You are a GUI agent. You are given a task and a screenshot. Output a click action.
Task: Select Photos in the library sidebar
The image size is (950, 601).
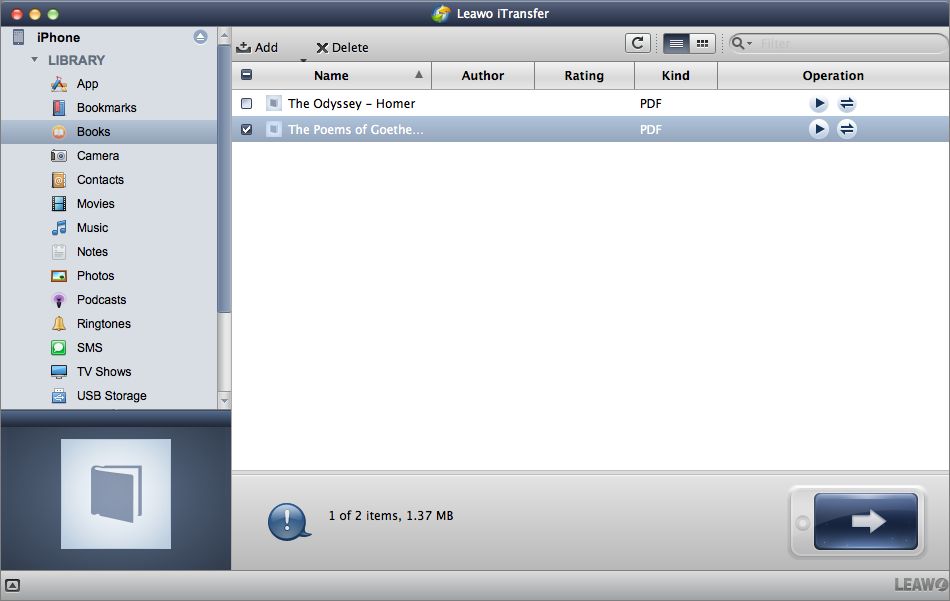coord(95,276)
